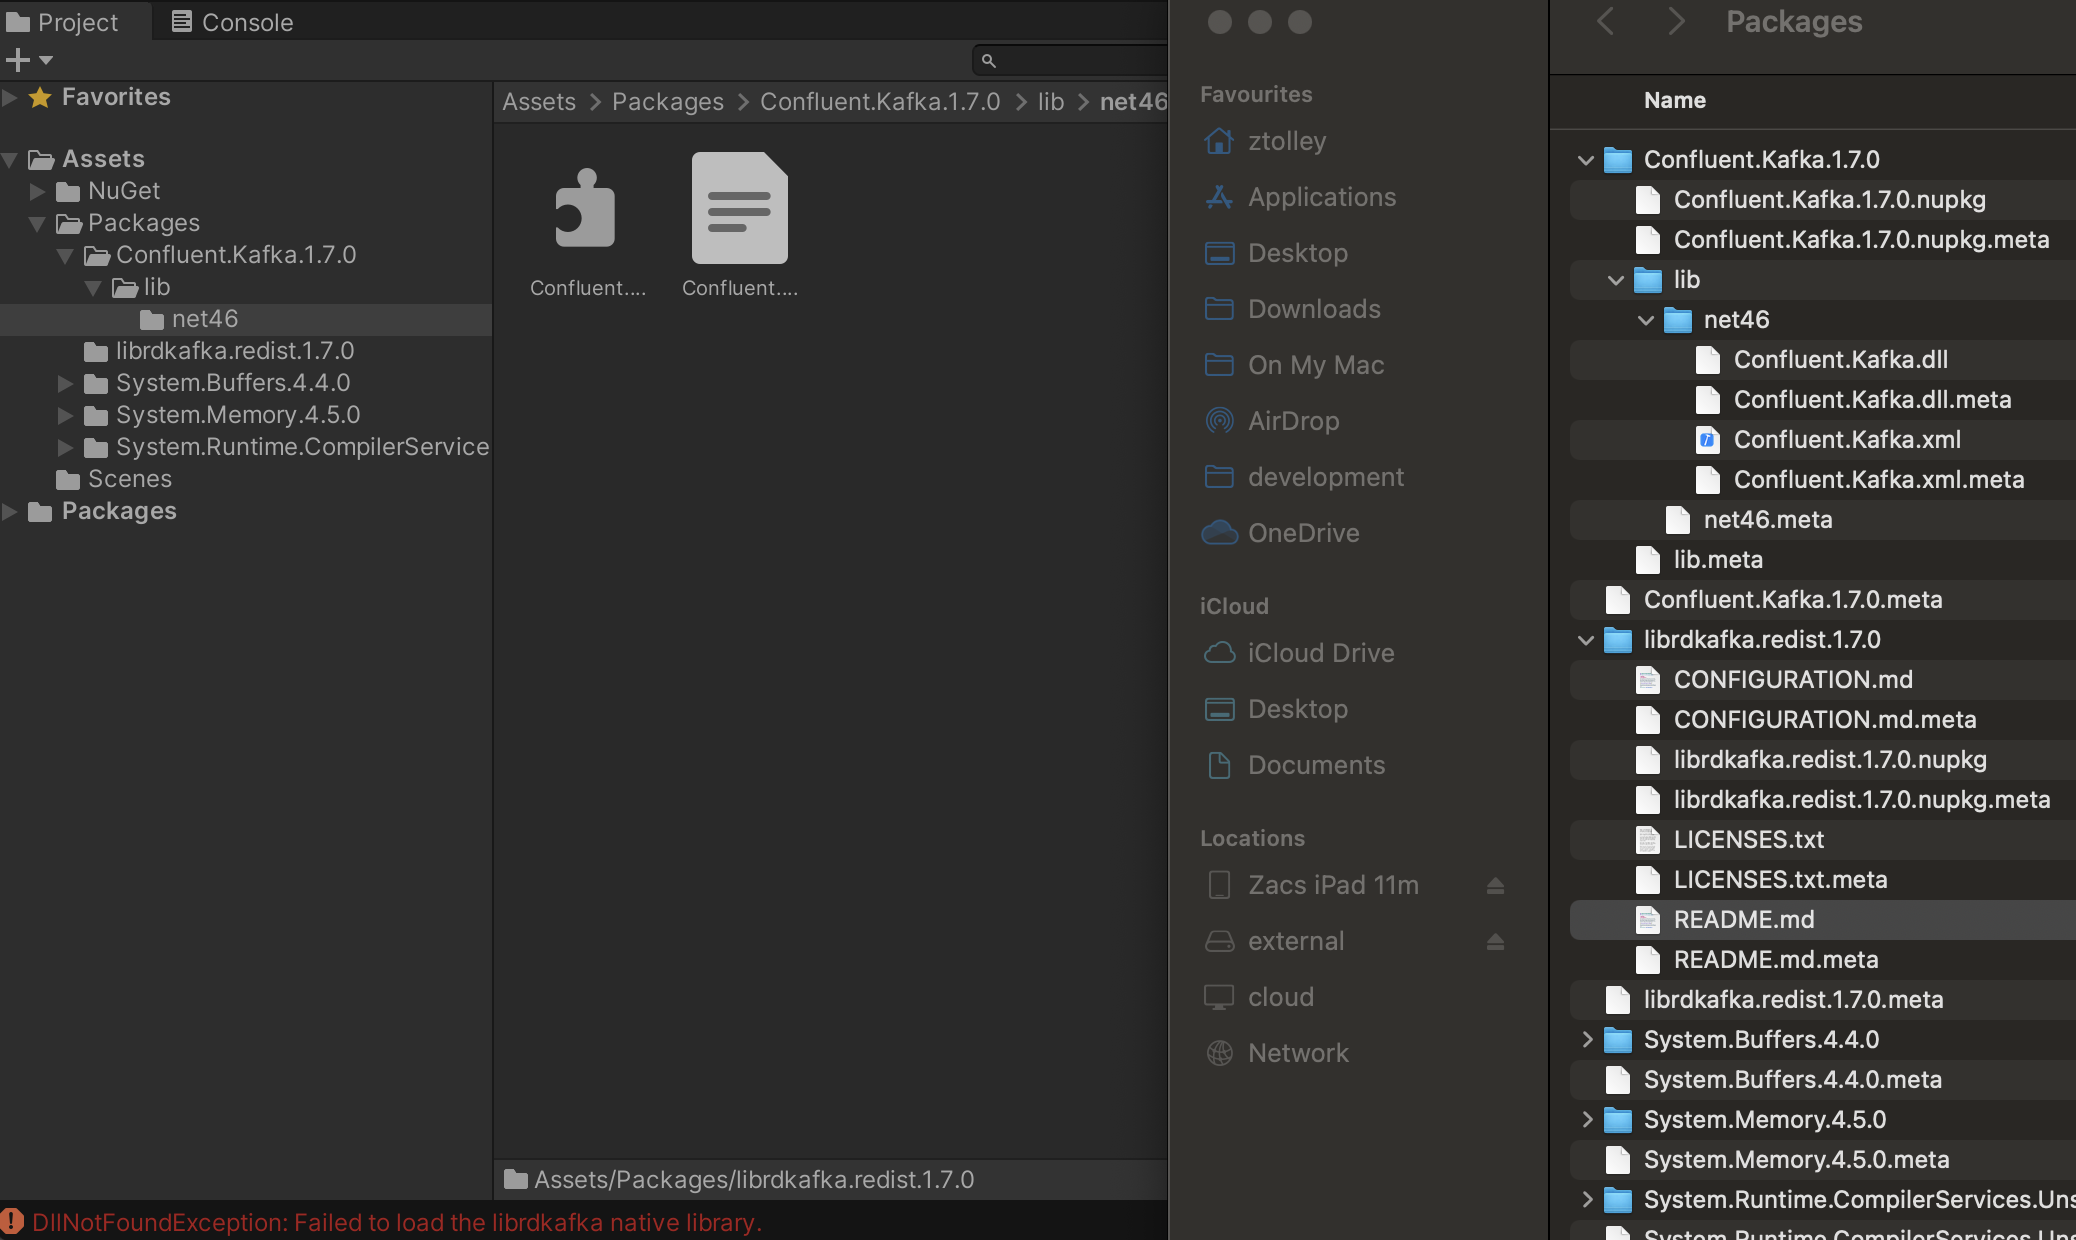The image size is (2076, 1240).
Task: Open OneDrive from the Finder sidebar
Action: pos(1303,533)
